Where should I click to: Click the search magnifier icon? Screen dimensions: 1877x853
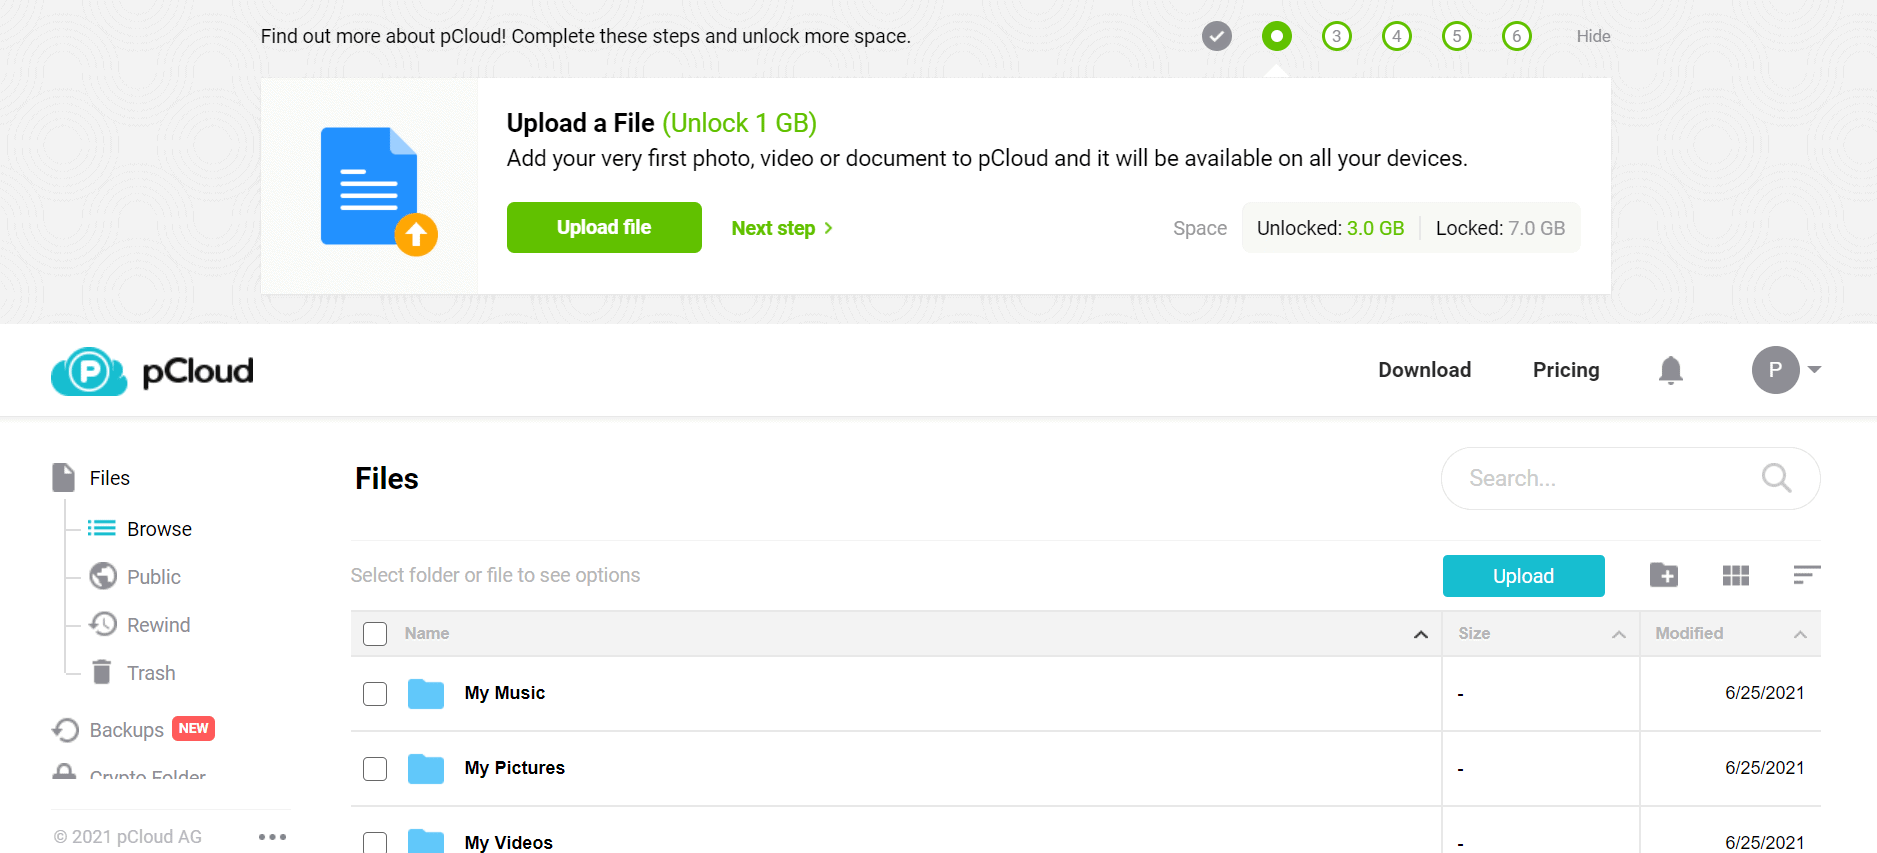pos(1776,478)
